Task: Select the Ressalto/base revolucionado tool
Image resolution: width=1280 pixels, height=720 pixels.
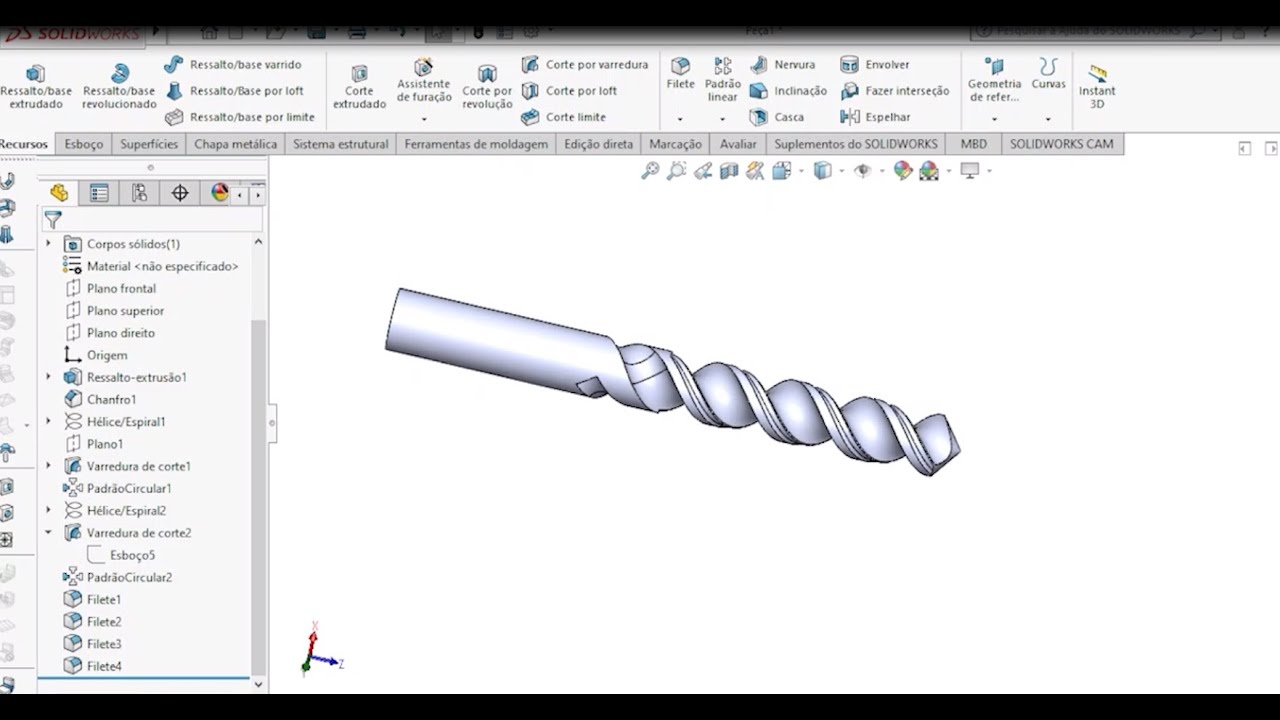Action: [119, 87]
